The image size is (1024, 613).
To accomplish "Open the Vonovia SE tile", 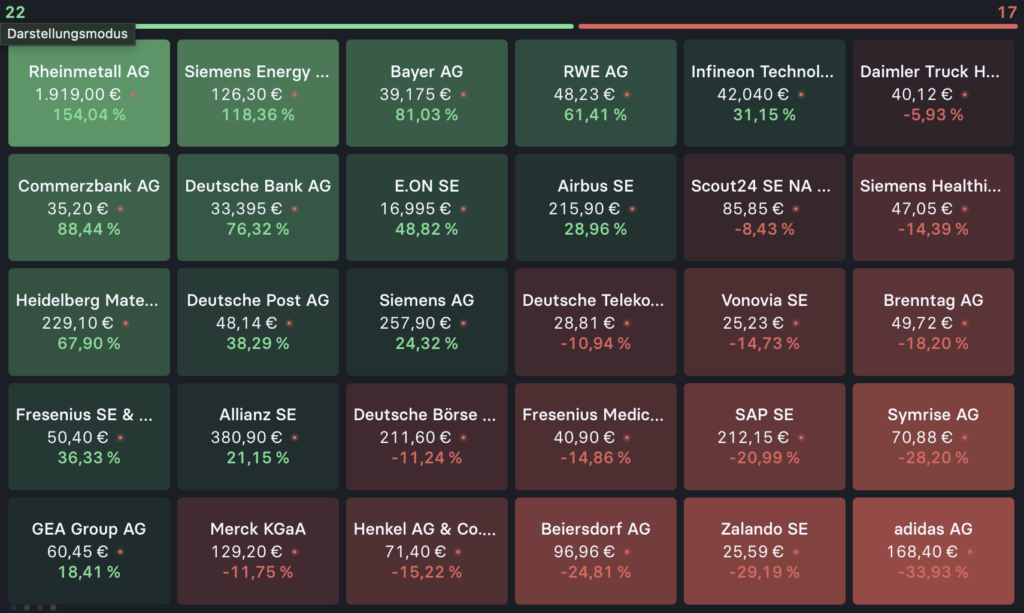I will click(764, 322).
